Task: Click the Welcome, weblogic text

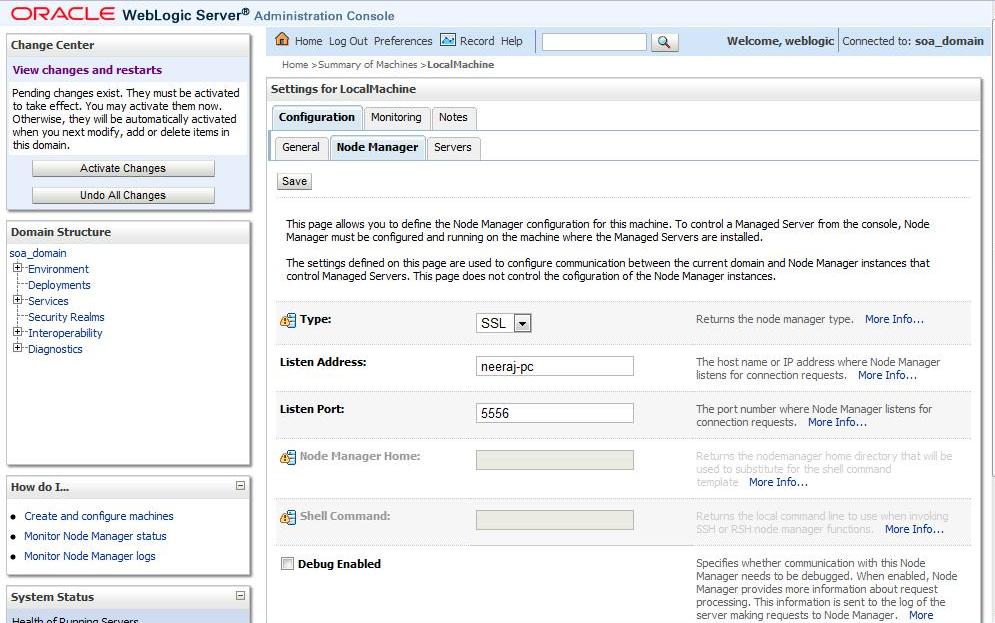Action: (x=780, y=41)
